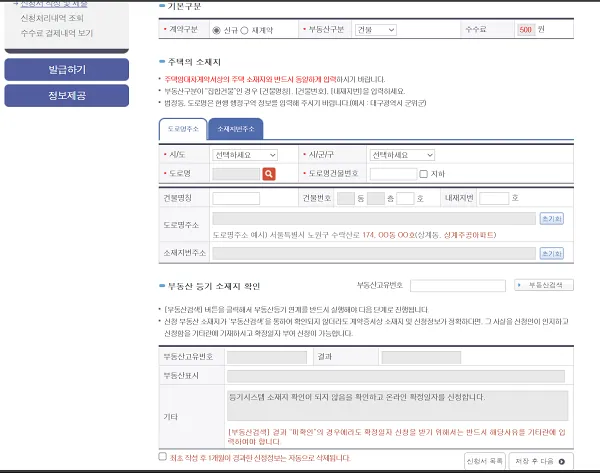The width and height of the screenshot is (600, 473).
Task: Click the 기타 remarks text area
Action: tap(398, 406)
